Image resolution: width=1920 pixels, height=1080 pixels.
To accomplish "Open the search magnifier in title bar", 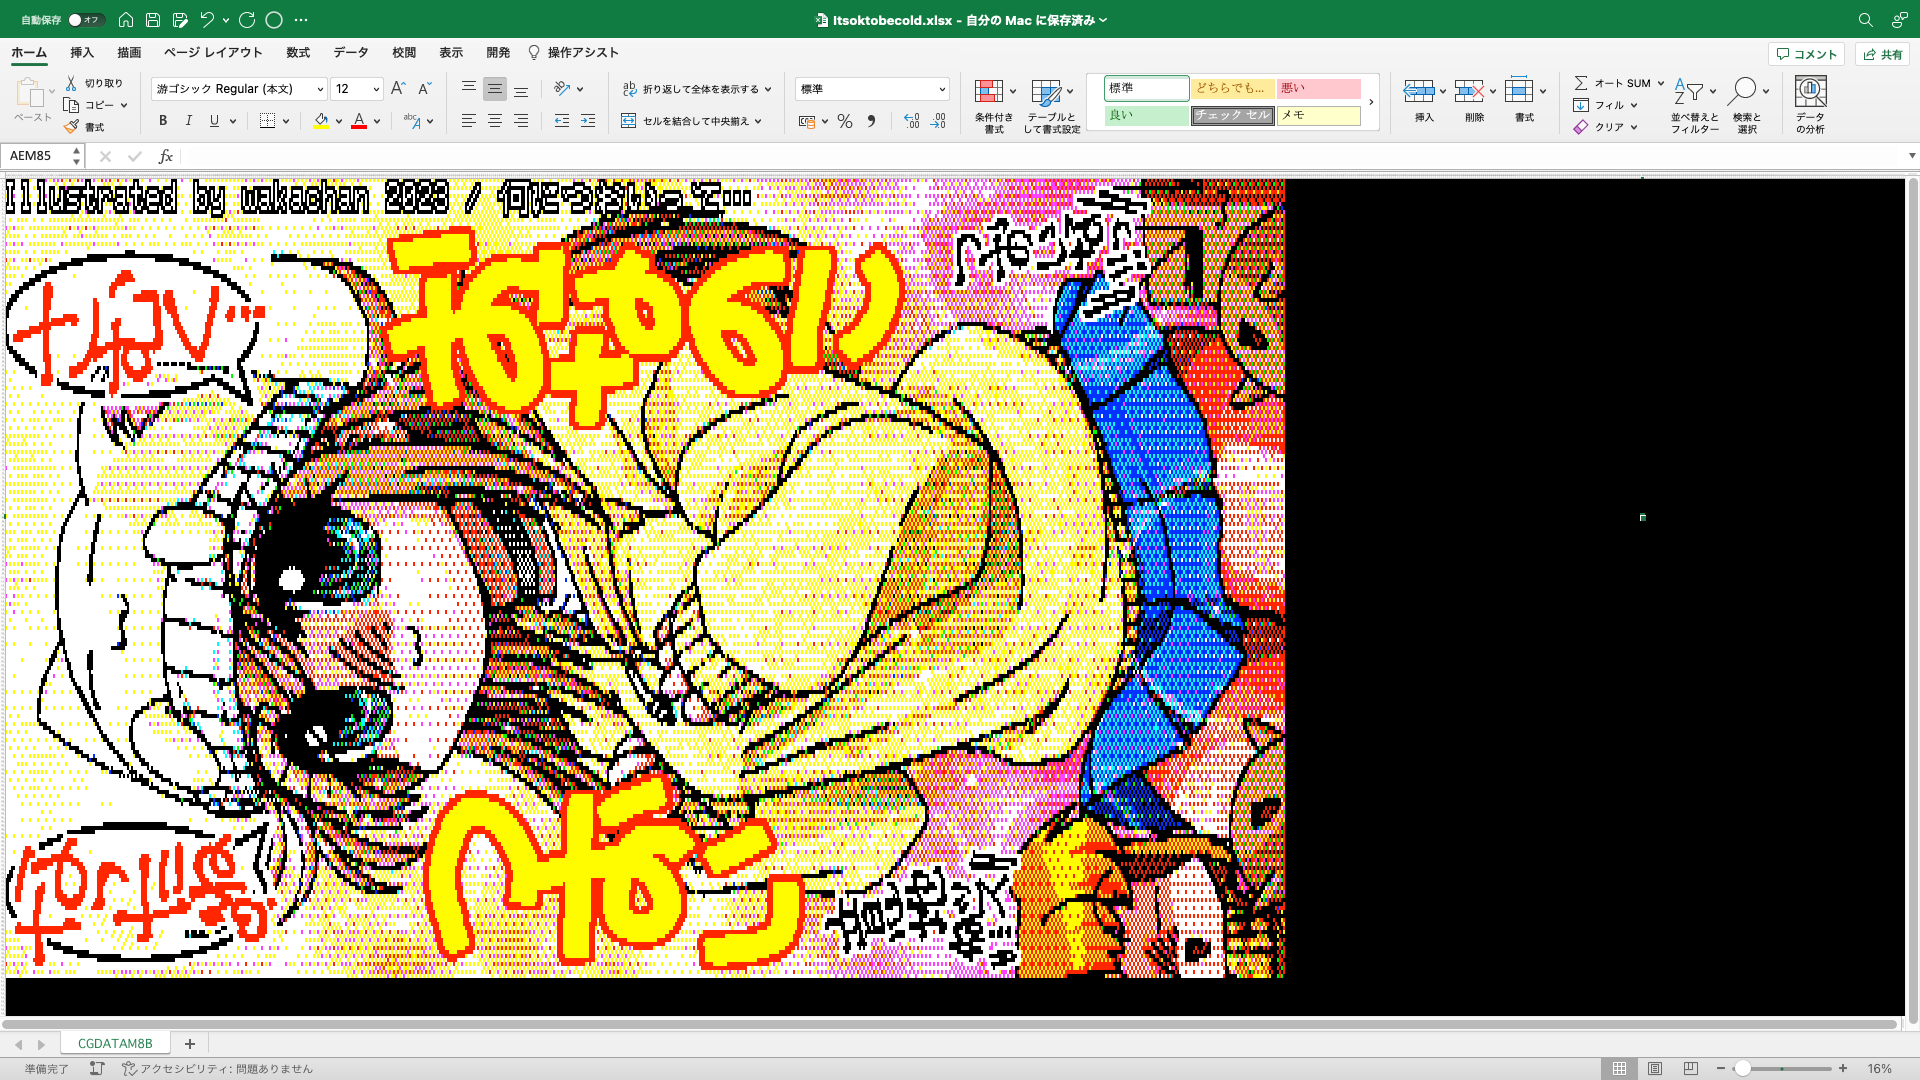I will pos(1865,20).
